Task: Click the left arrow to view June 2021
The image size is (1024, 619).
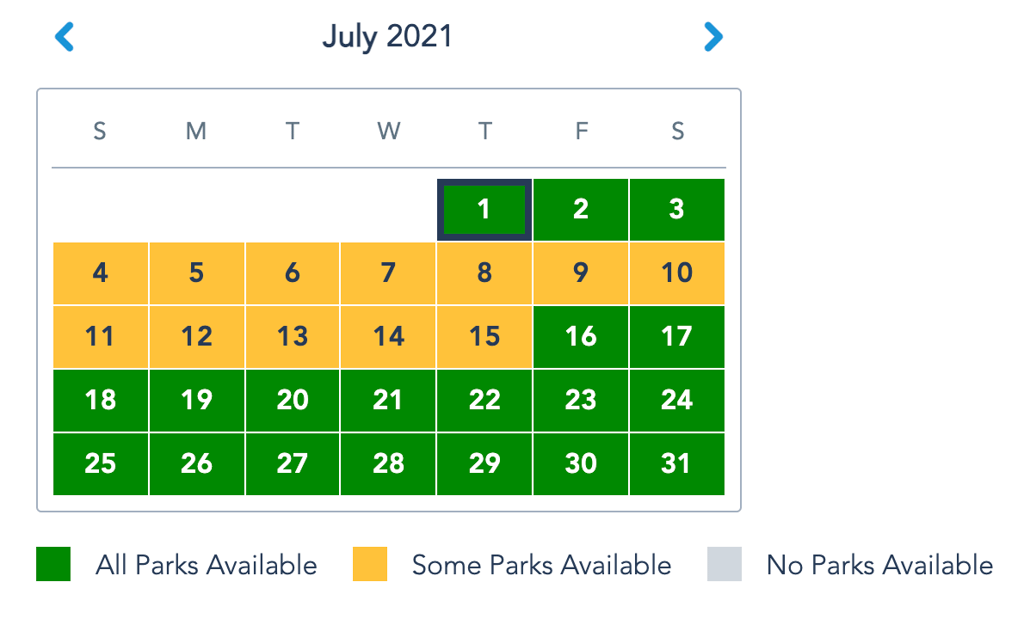Action: [64, 36]
